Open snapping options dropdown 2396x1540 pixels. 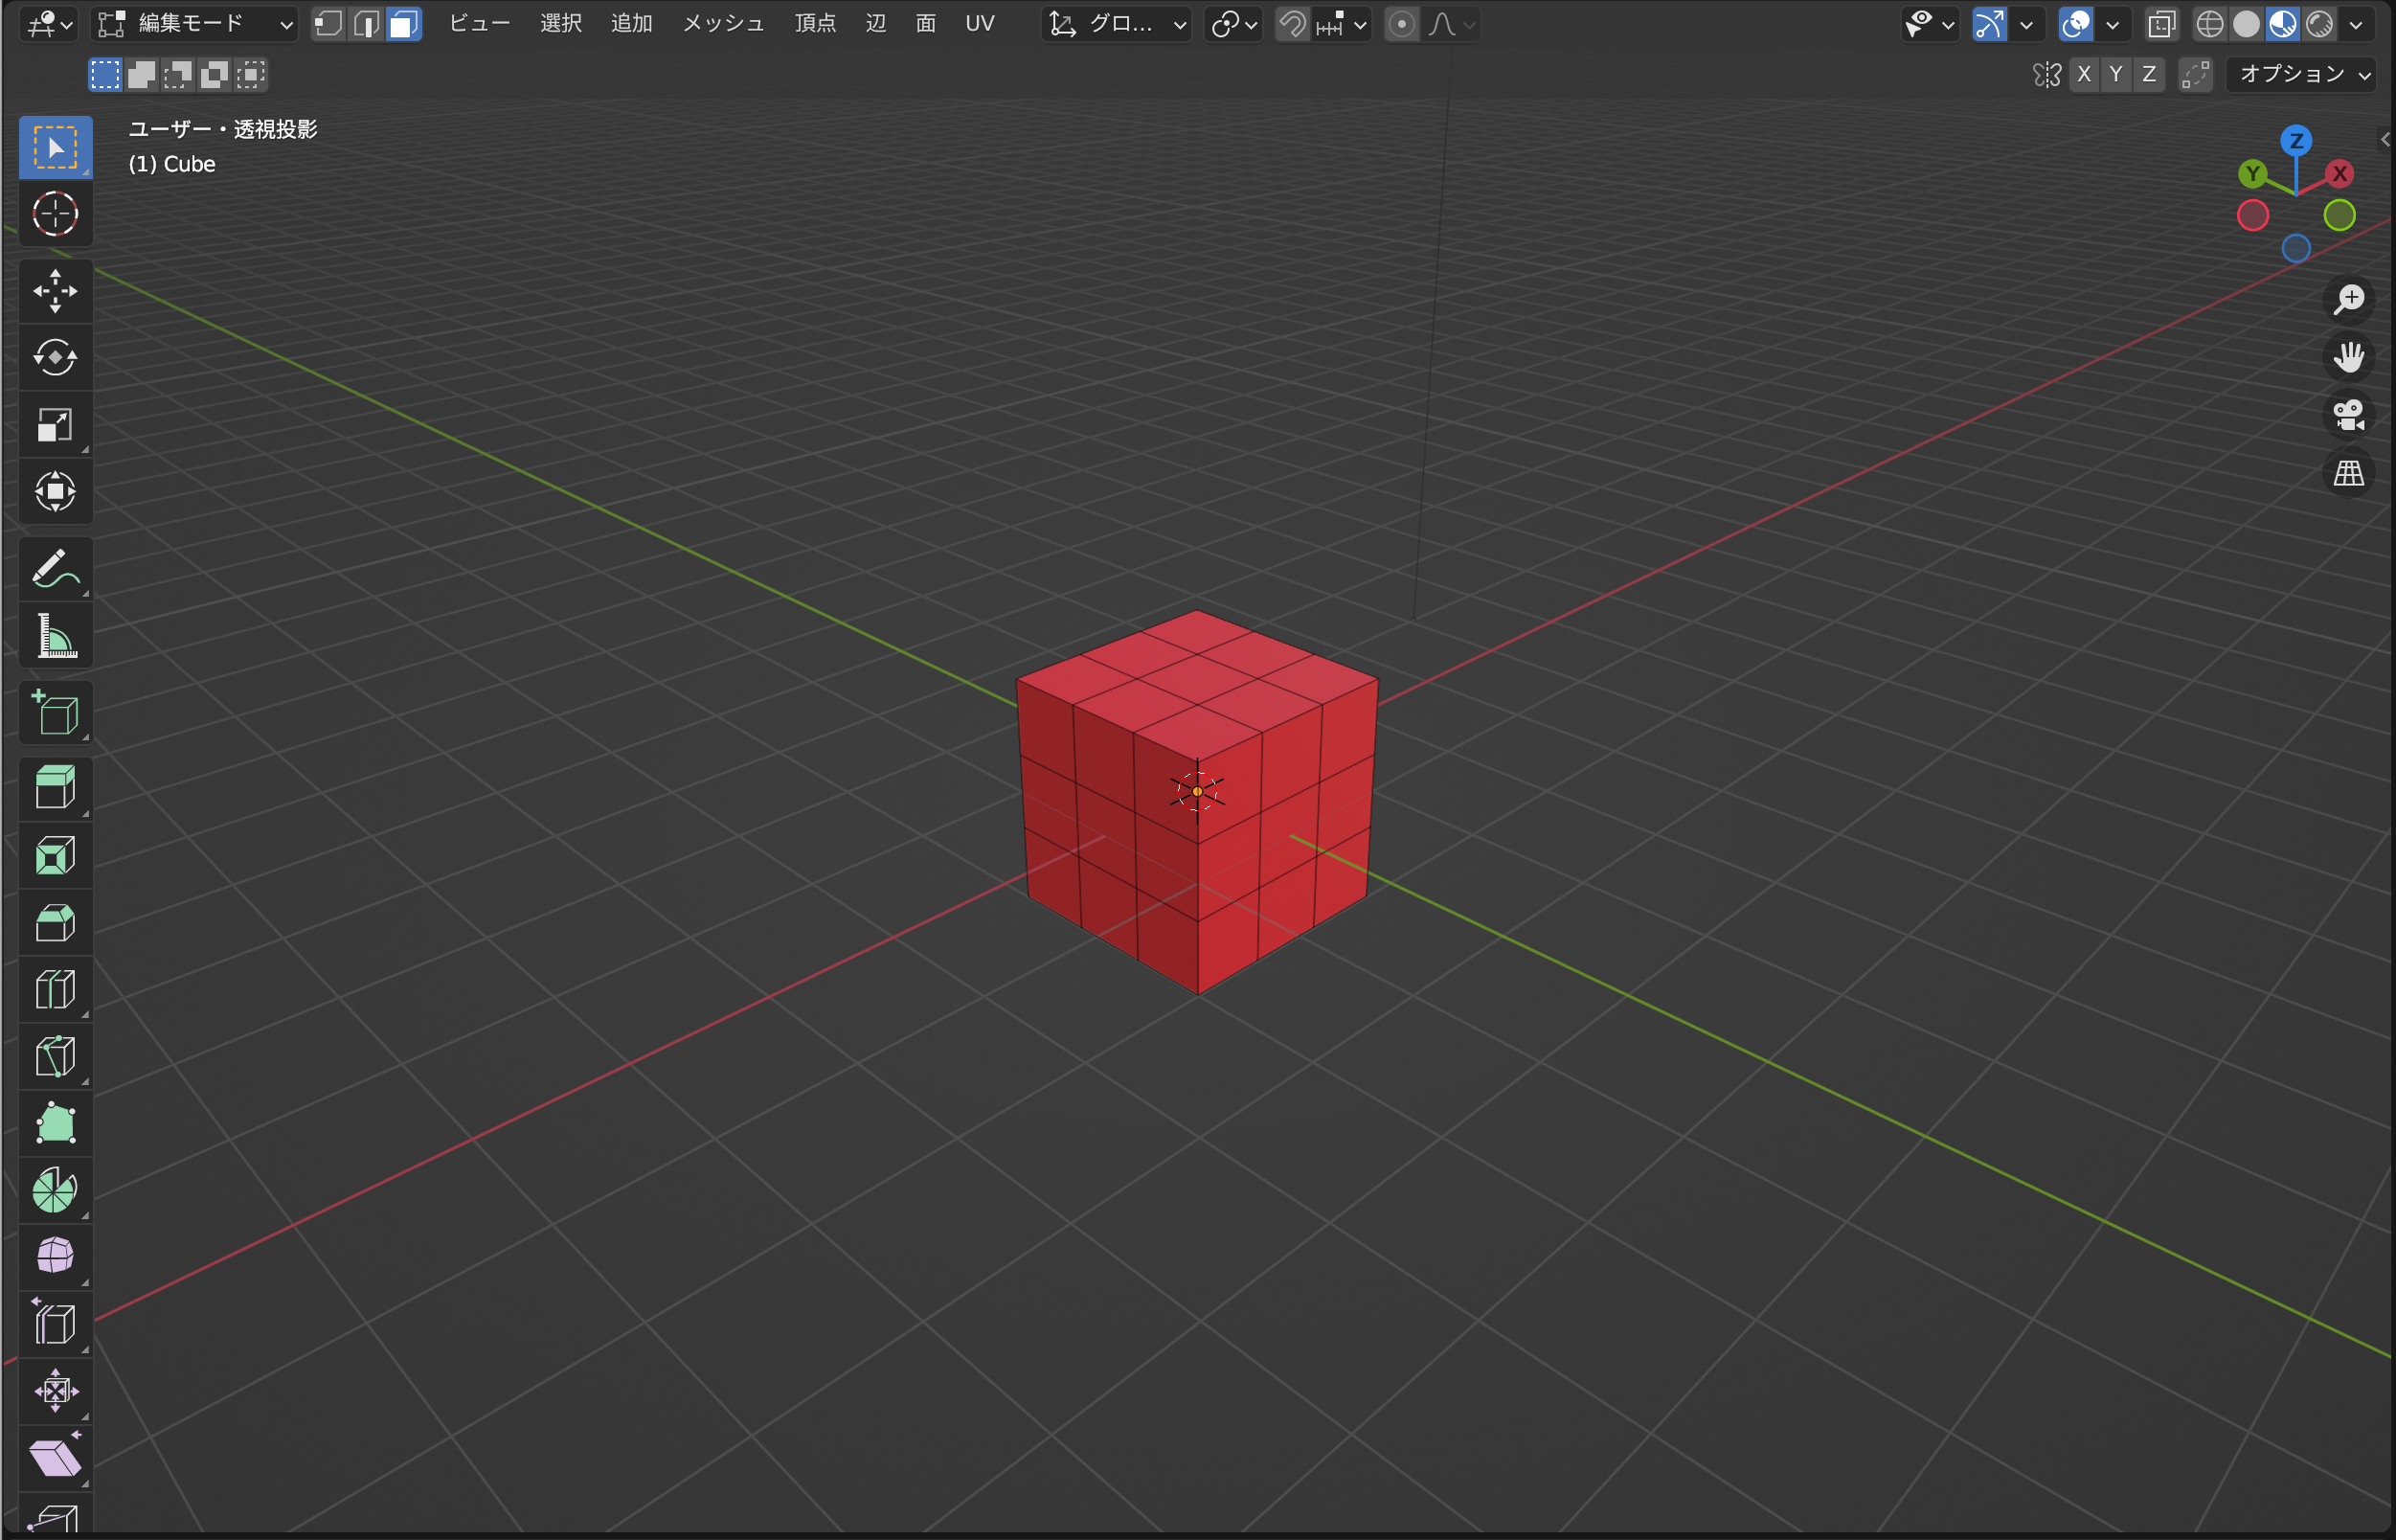pyautogui.click(x=1342, y=24)
